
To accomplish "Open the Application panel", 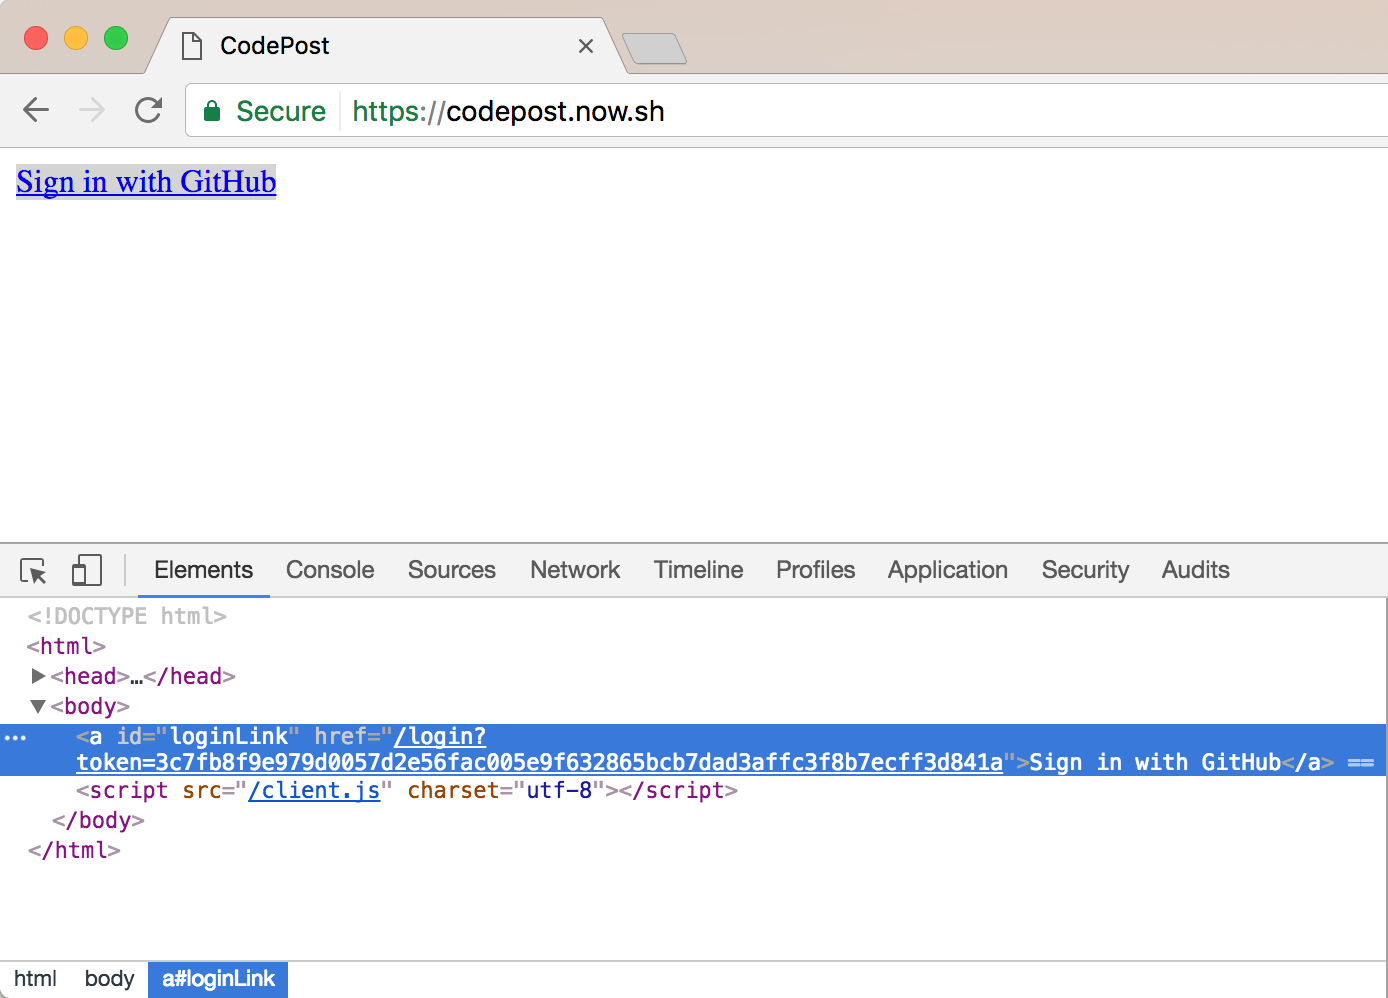I will point(947,570).
